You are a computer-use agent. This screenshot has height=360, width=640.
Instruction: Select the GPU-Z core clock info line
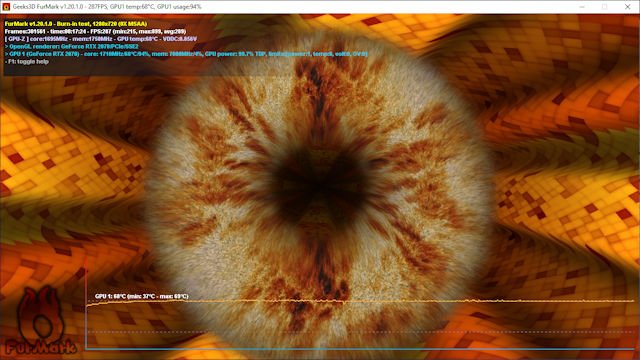(101, 39)
